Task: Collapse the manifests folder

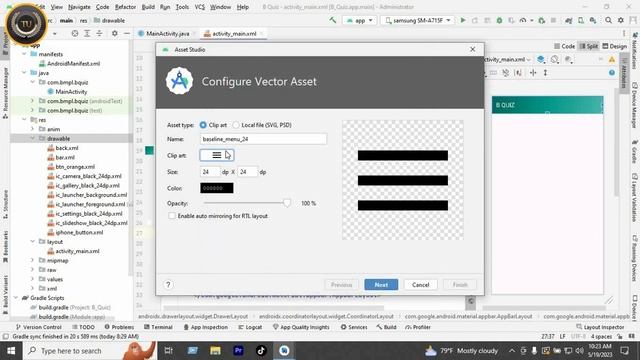Action: click(24, 54)
